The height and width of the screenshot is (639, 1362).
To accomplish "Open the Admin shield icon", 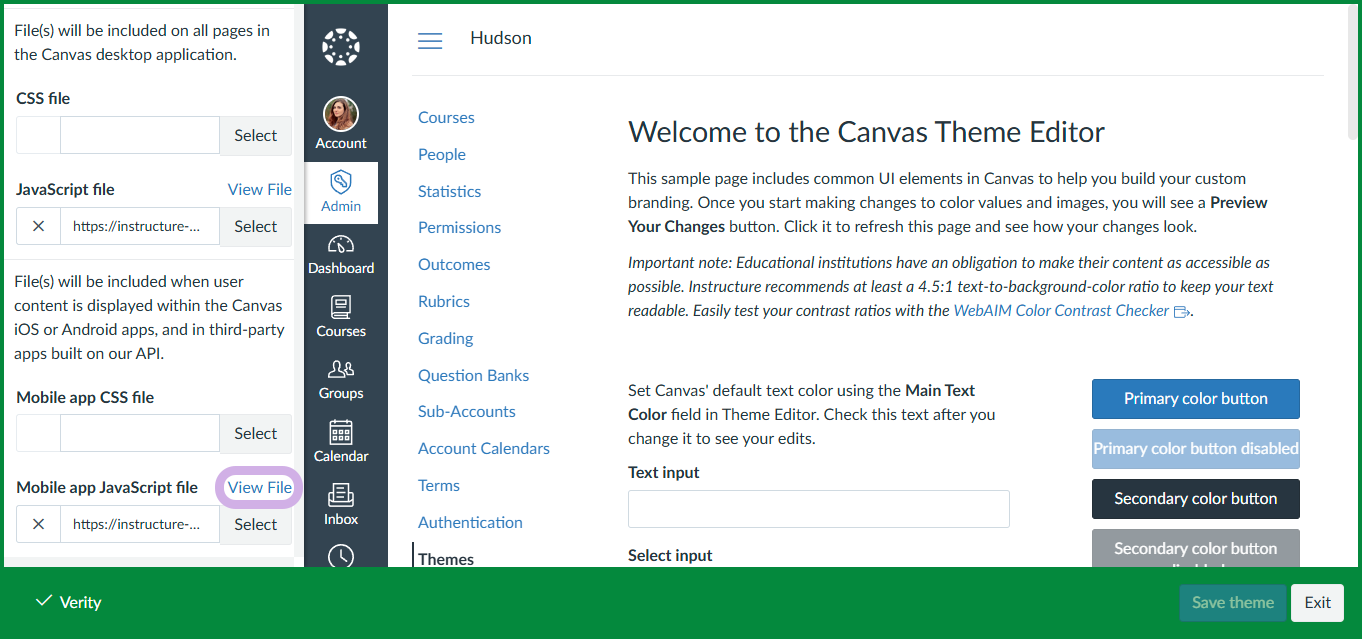I will tap(341, 182).
